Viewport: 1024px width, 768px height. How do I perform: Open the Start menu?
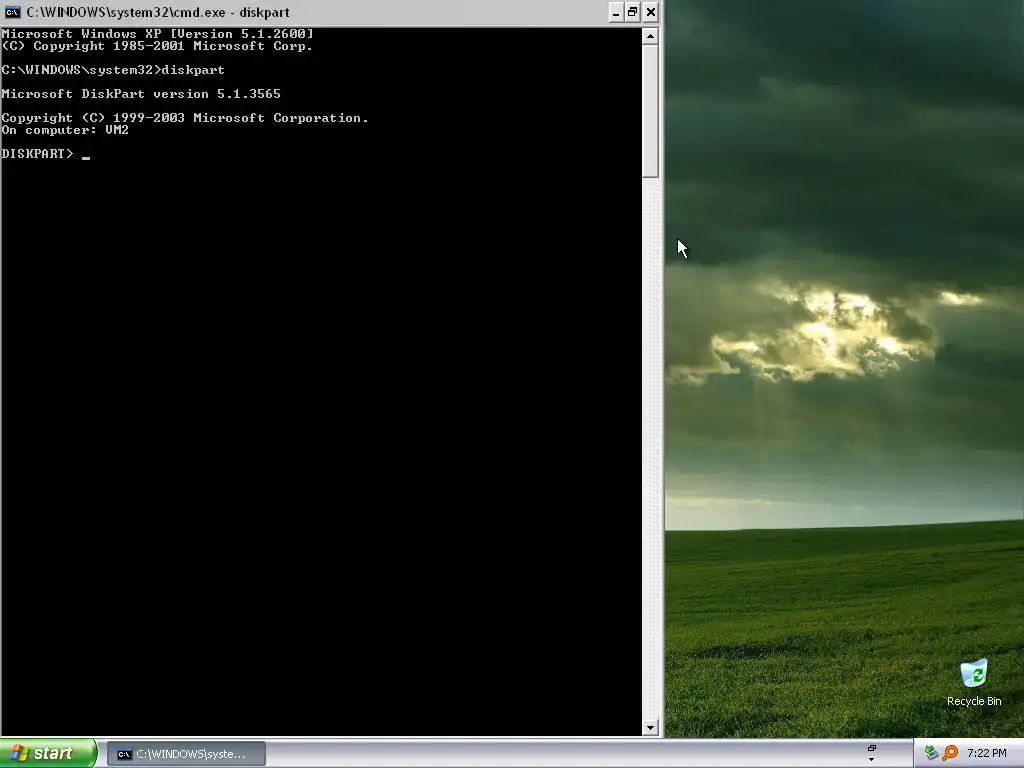click(48, 754)
